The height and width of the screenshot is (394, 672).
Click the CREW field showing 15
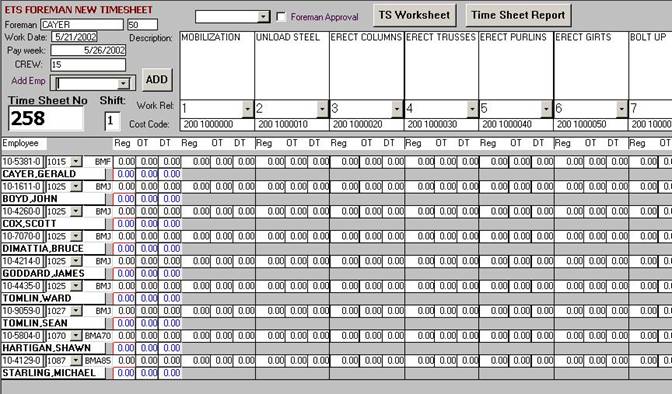click(88, 65)
